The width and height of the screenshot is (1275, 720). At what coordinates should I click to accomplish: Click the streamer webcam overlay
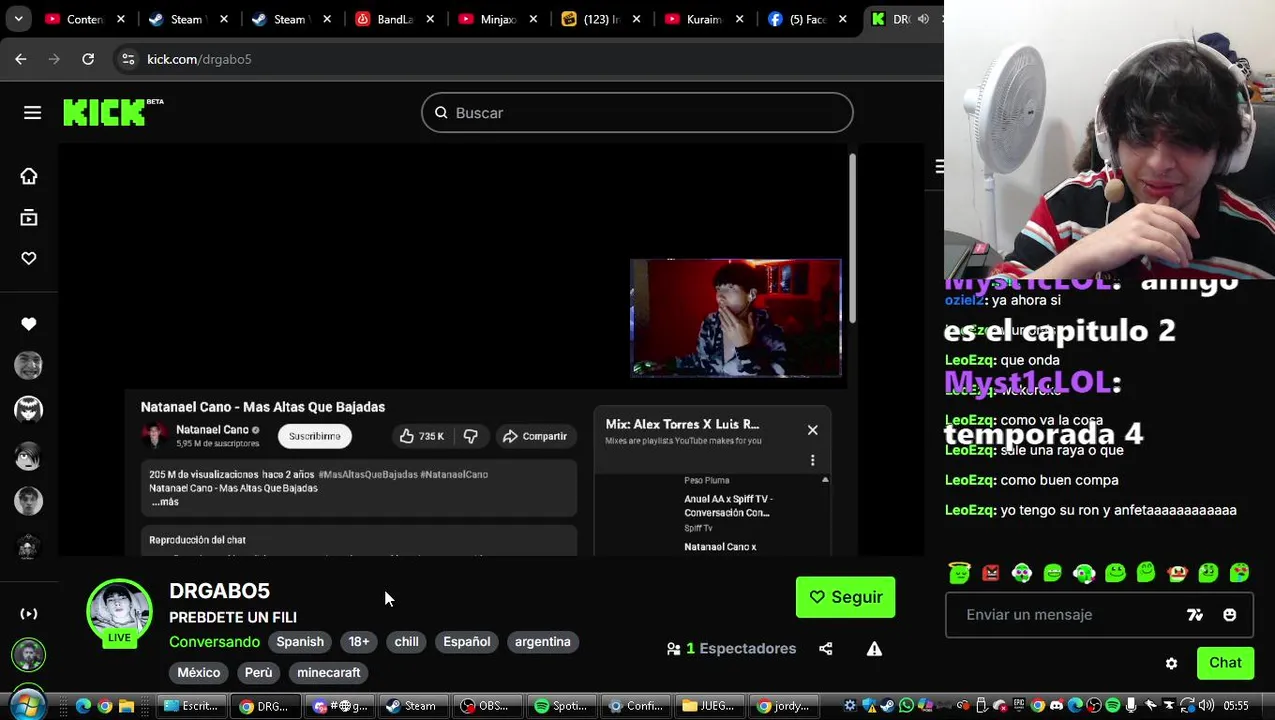click(x=736, y=318)
